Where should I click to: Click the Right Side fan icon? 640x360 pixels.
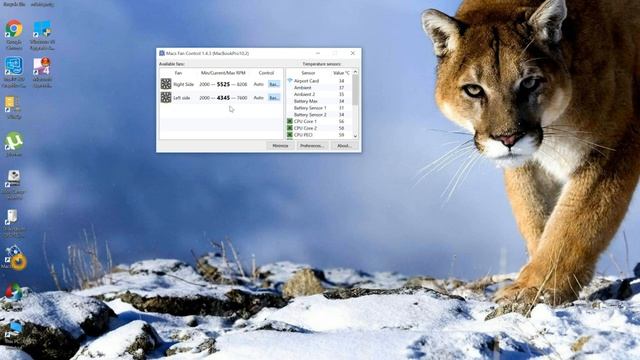pyautogui.click(x=166, y=84)
